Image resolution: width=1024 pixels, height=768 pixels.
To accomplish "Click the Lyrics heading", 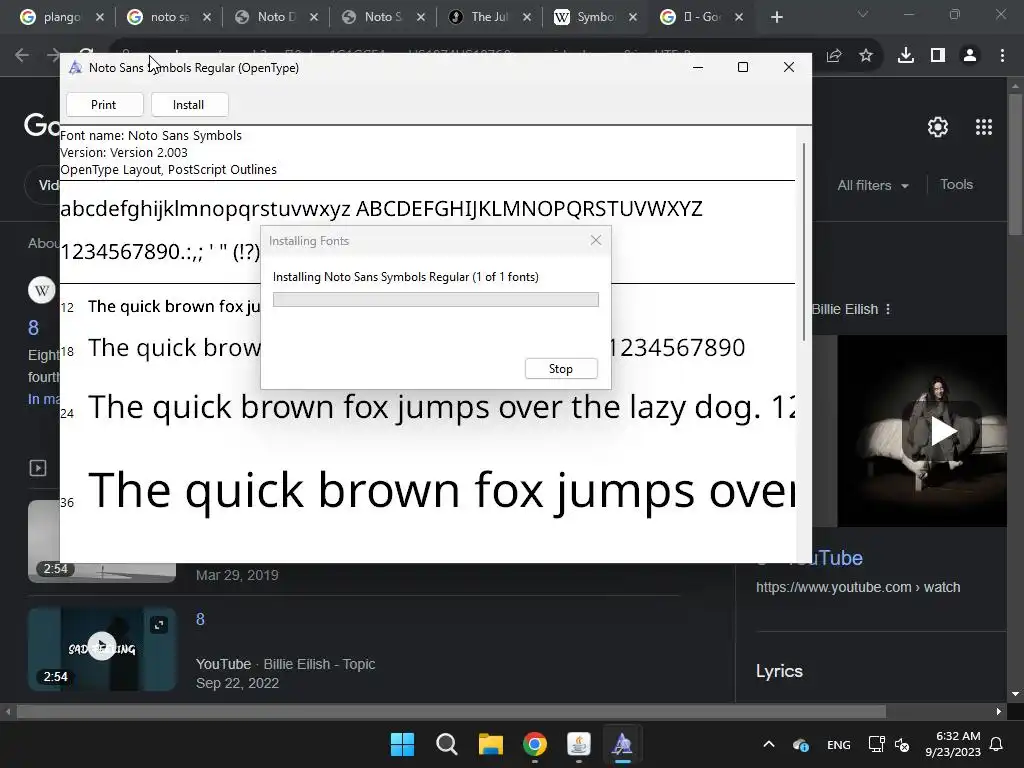I will pos(779,671).
